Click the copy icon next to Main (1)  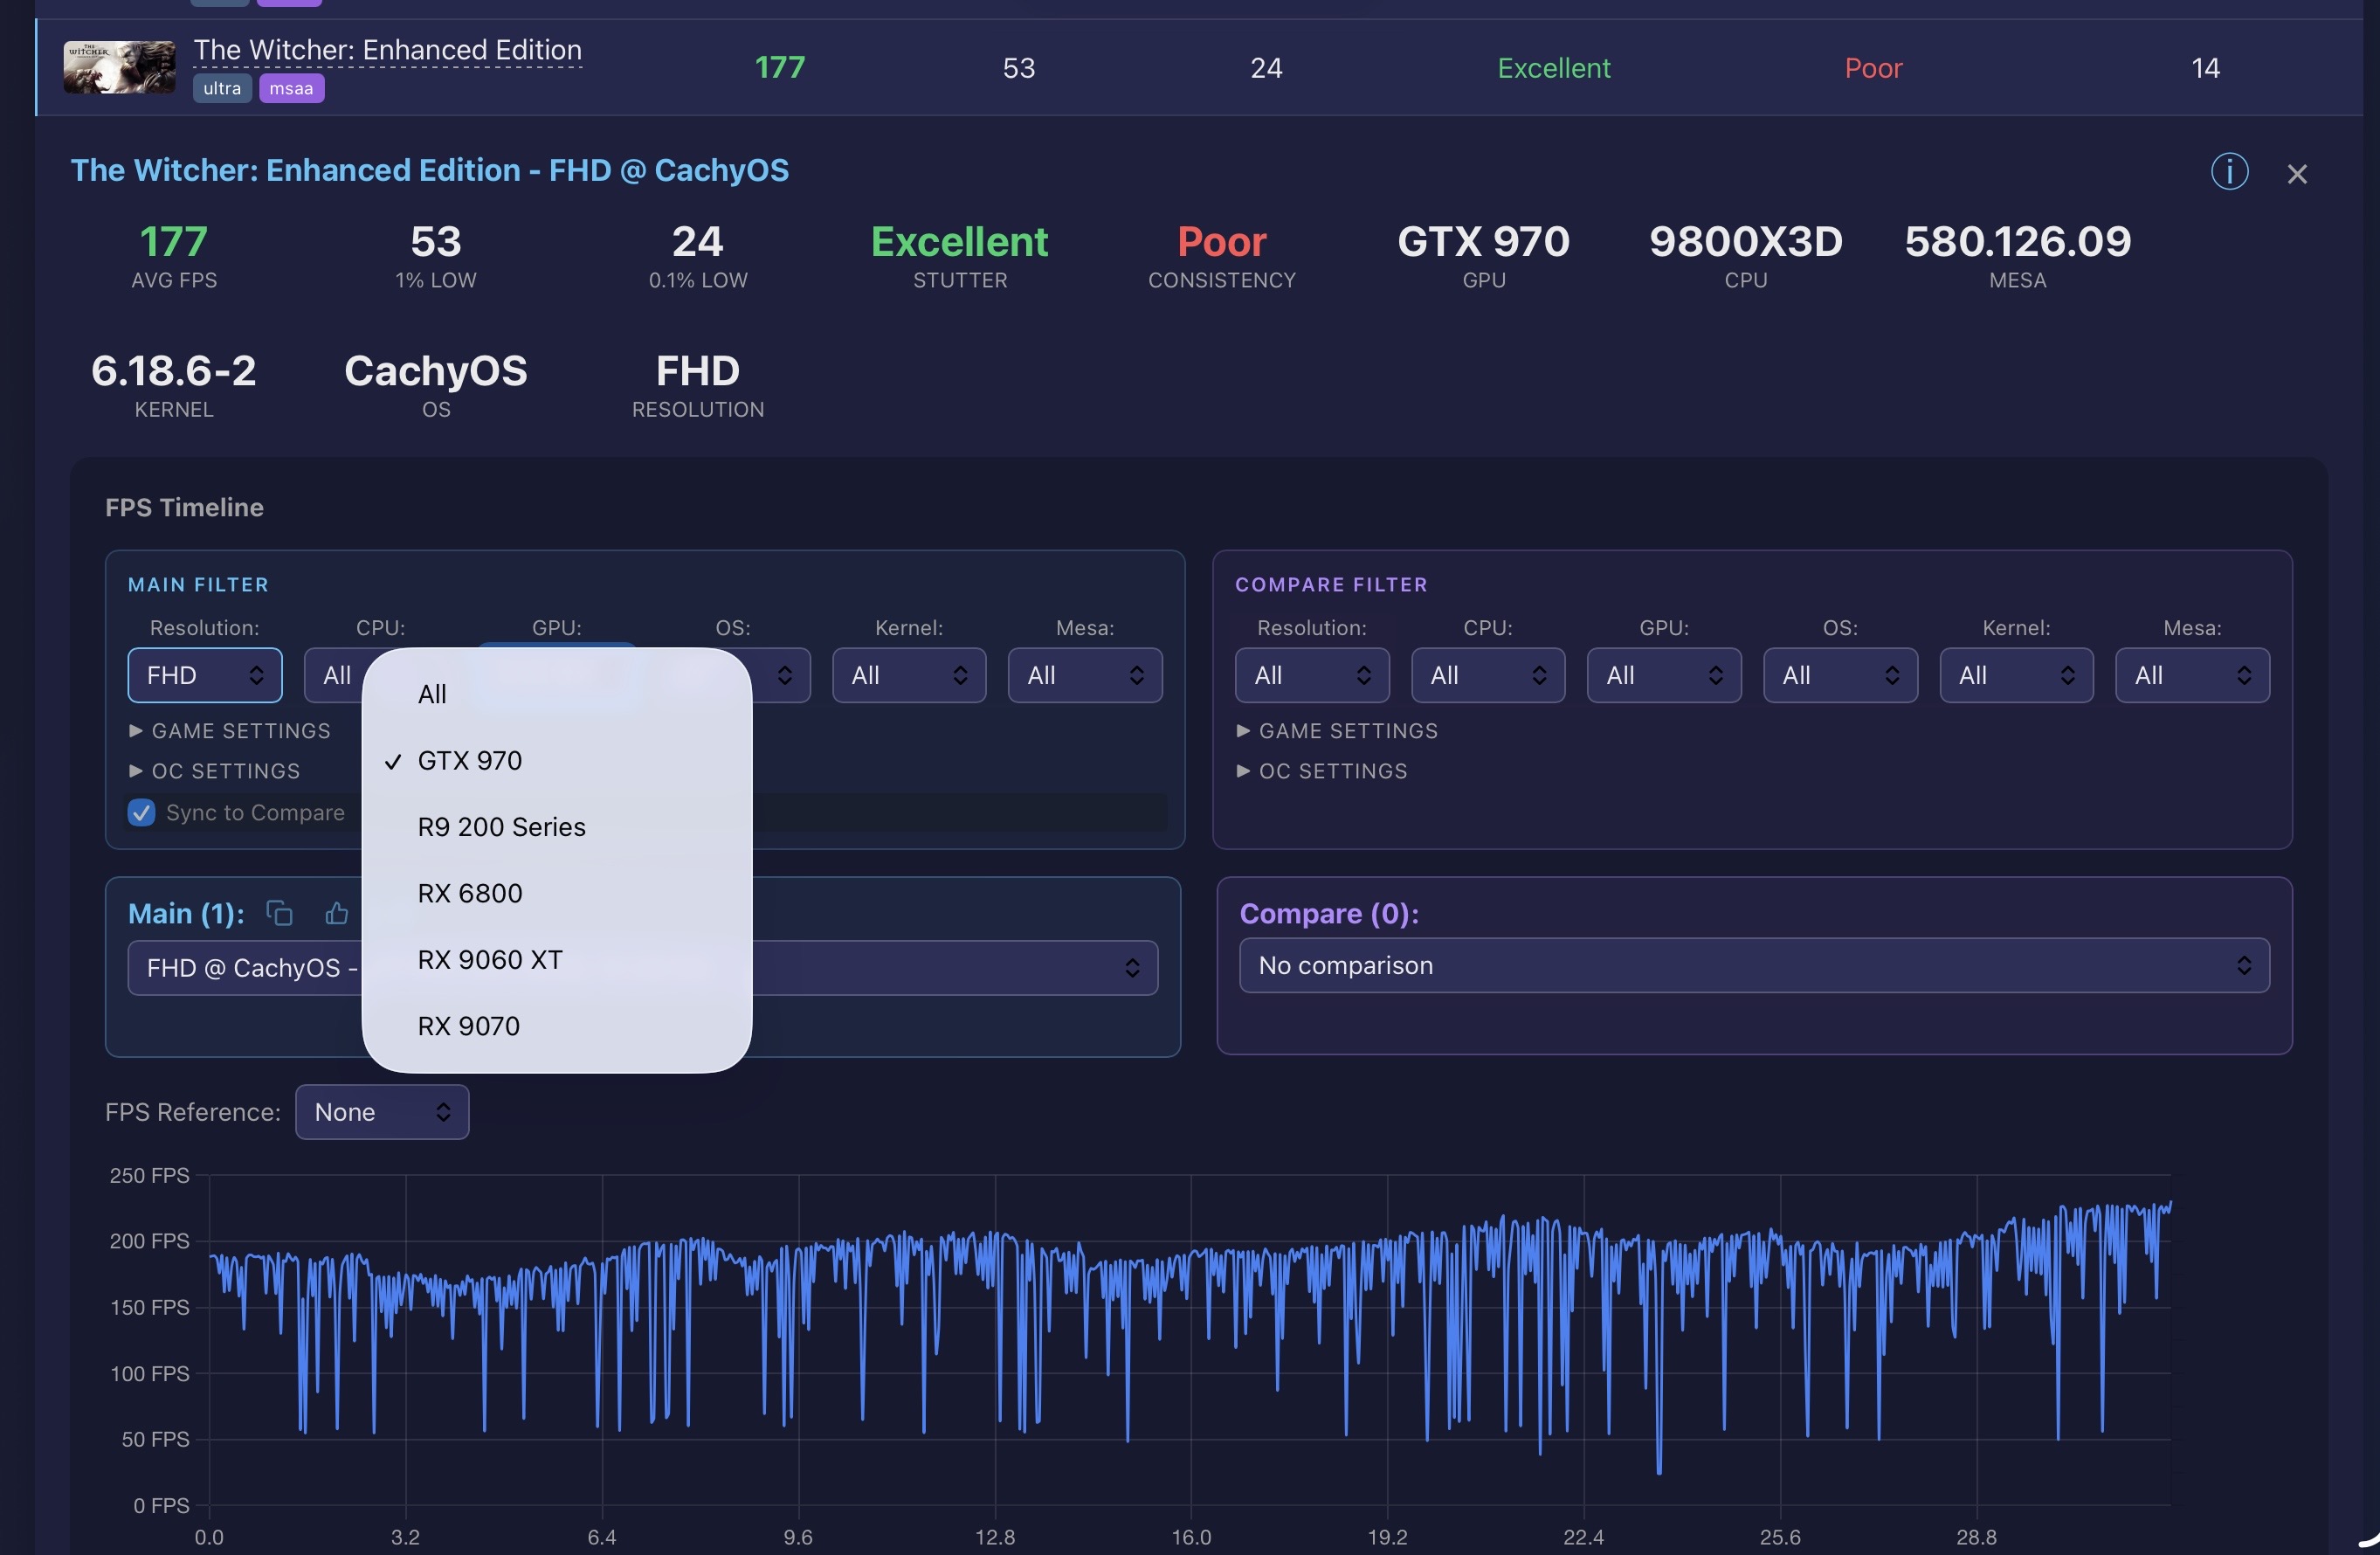279,913
